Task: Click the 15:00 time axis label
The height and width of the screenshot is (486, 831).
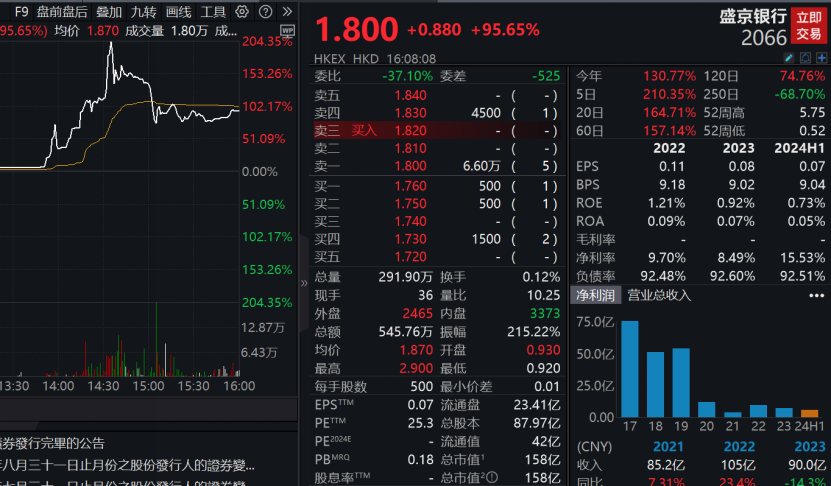Action: pyautogui.click(x=148, y=386)
